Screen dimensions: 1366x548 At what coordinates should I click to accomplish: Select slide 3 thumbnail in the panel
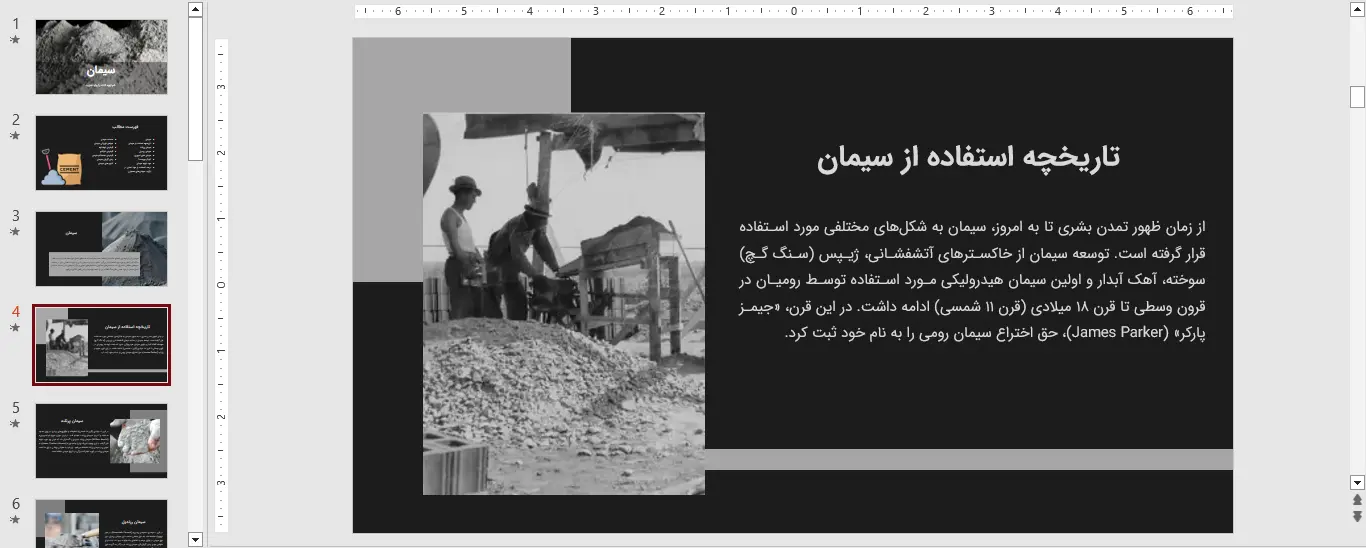(101, 249)
